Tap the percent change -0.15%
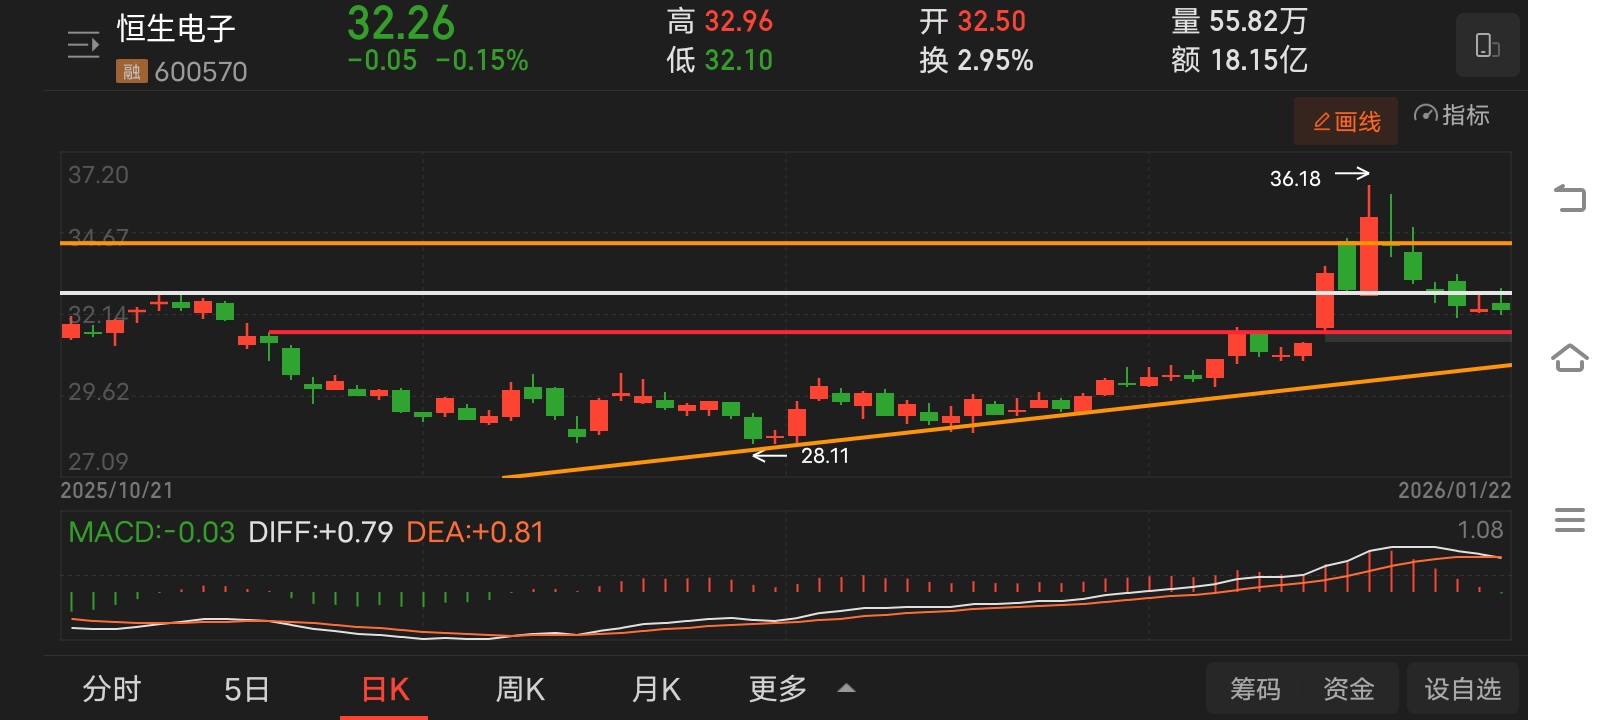This screenshot has height=720, width=1612. 482,61
